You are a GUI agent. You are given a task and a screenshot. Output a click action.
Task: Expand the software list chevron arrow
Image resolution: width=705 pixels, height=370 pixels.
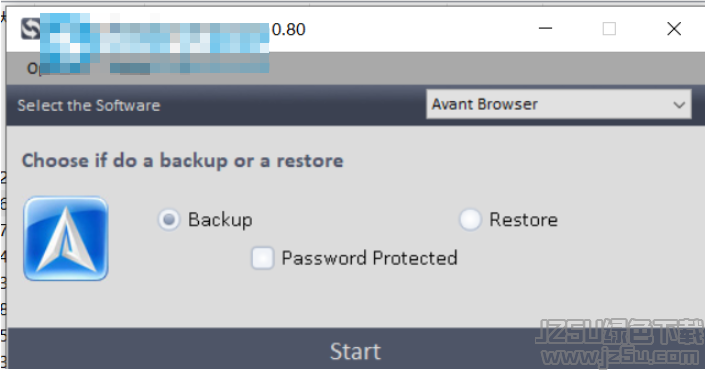click(x=679, y=105)
